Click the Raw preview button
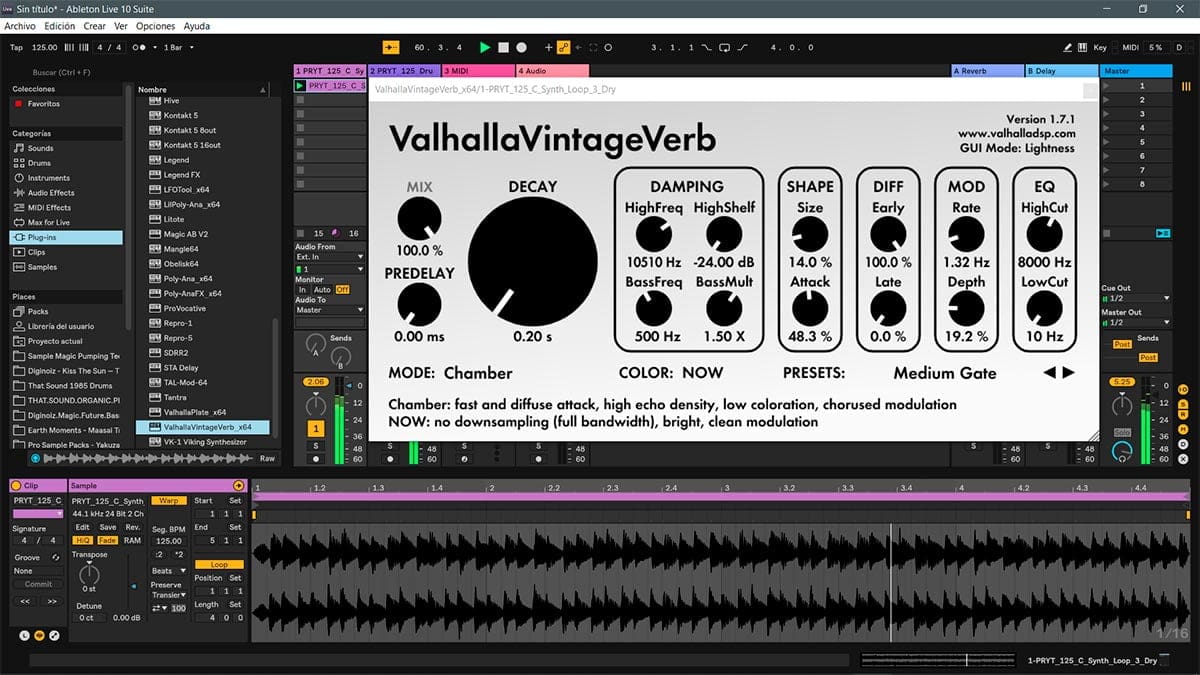 [x=267, y=458]
